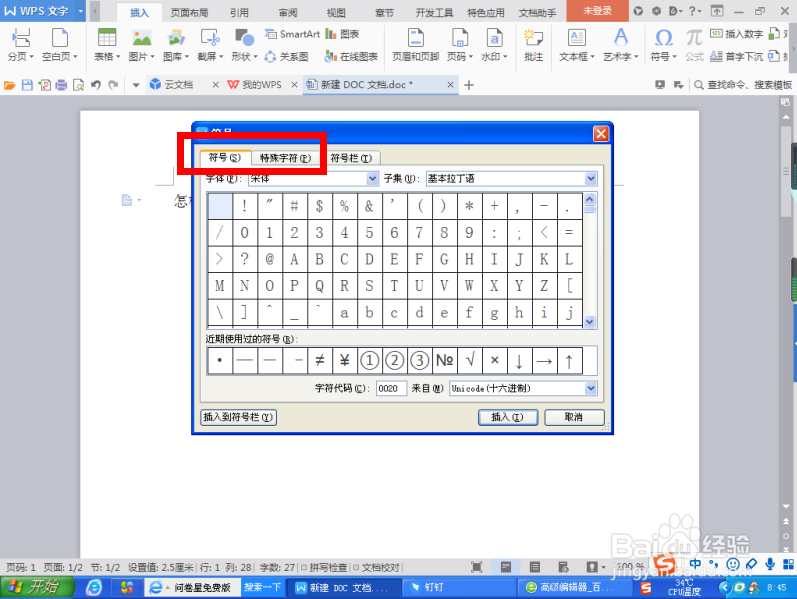Pick recent symbol √
The image size is (797, 599).
coord(469,361)
